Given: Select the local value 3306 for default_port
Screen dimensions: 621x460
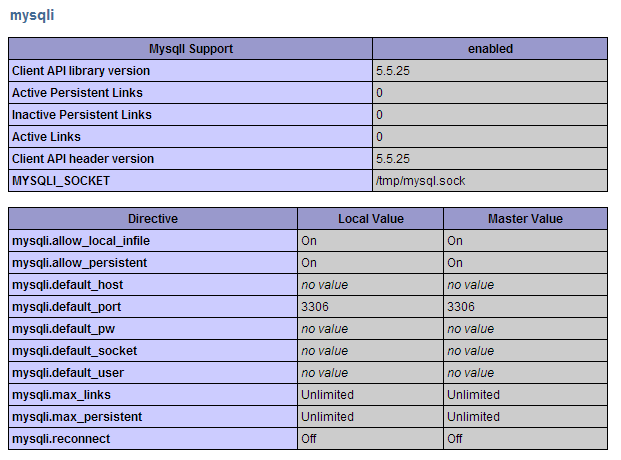Looking at the screenshot, I should 315,307.
